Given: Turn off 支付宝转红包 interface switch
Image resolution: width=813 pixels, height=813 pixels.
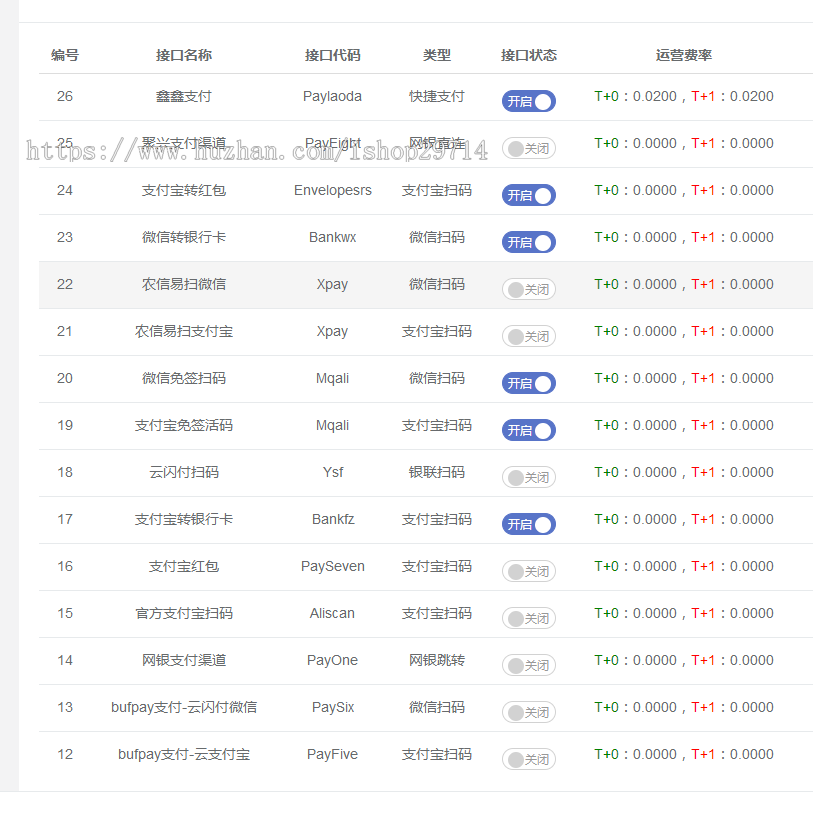Looking at the screenshot, I should (528, 195).
